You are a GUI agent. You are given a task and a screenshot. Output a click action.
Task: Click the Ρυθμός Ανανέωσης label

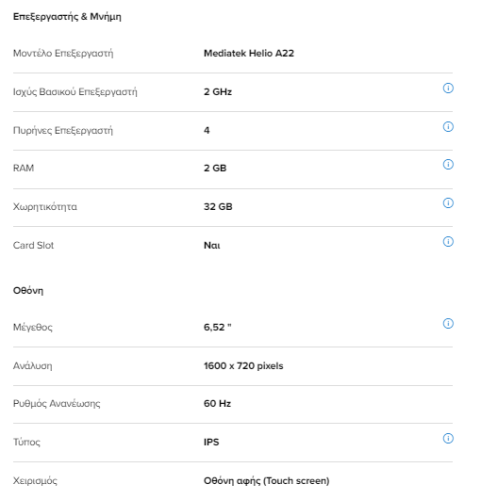pos(56,404)
